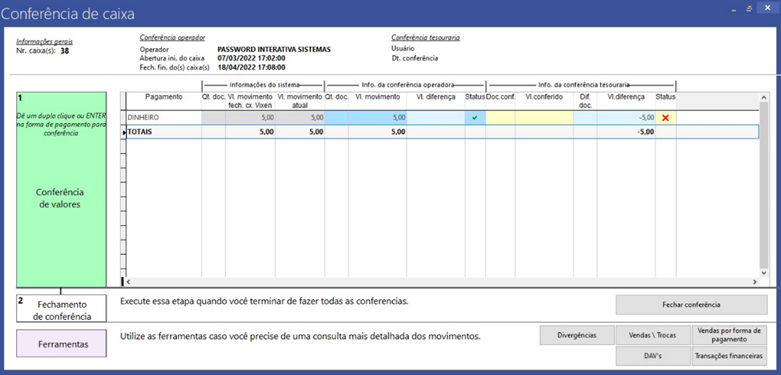Select the Conferência de valores step panel
781x375 pixels.
click(x=61, y=189)
